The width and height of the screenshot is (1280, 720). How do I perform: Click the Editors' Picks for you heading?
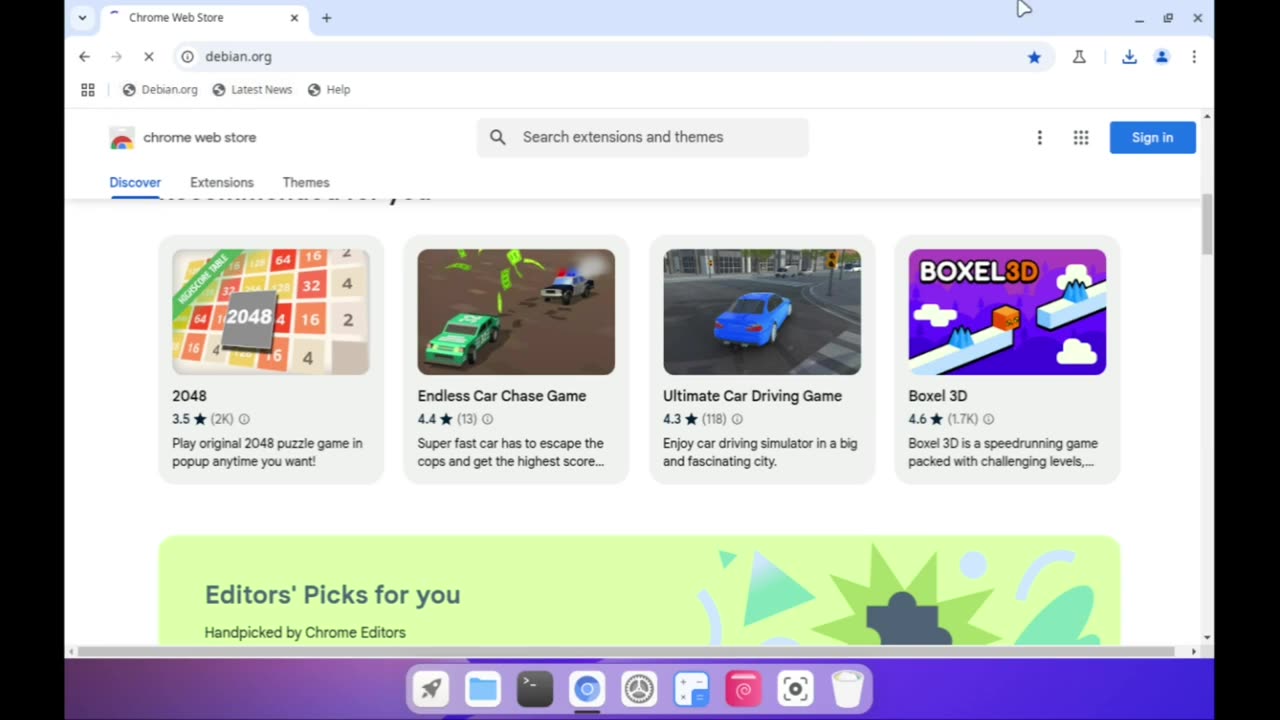[x=333, y=595]
